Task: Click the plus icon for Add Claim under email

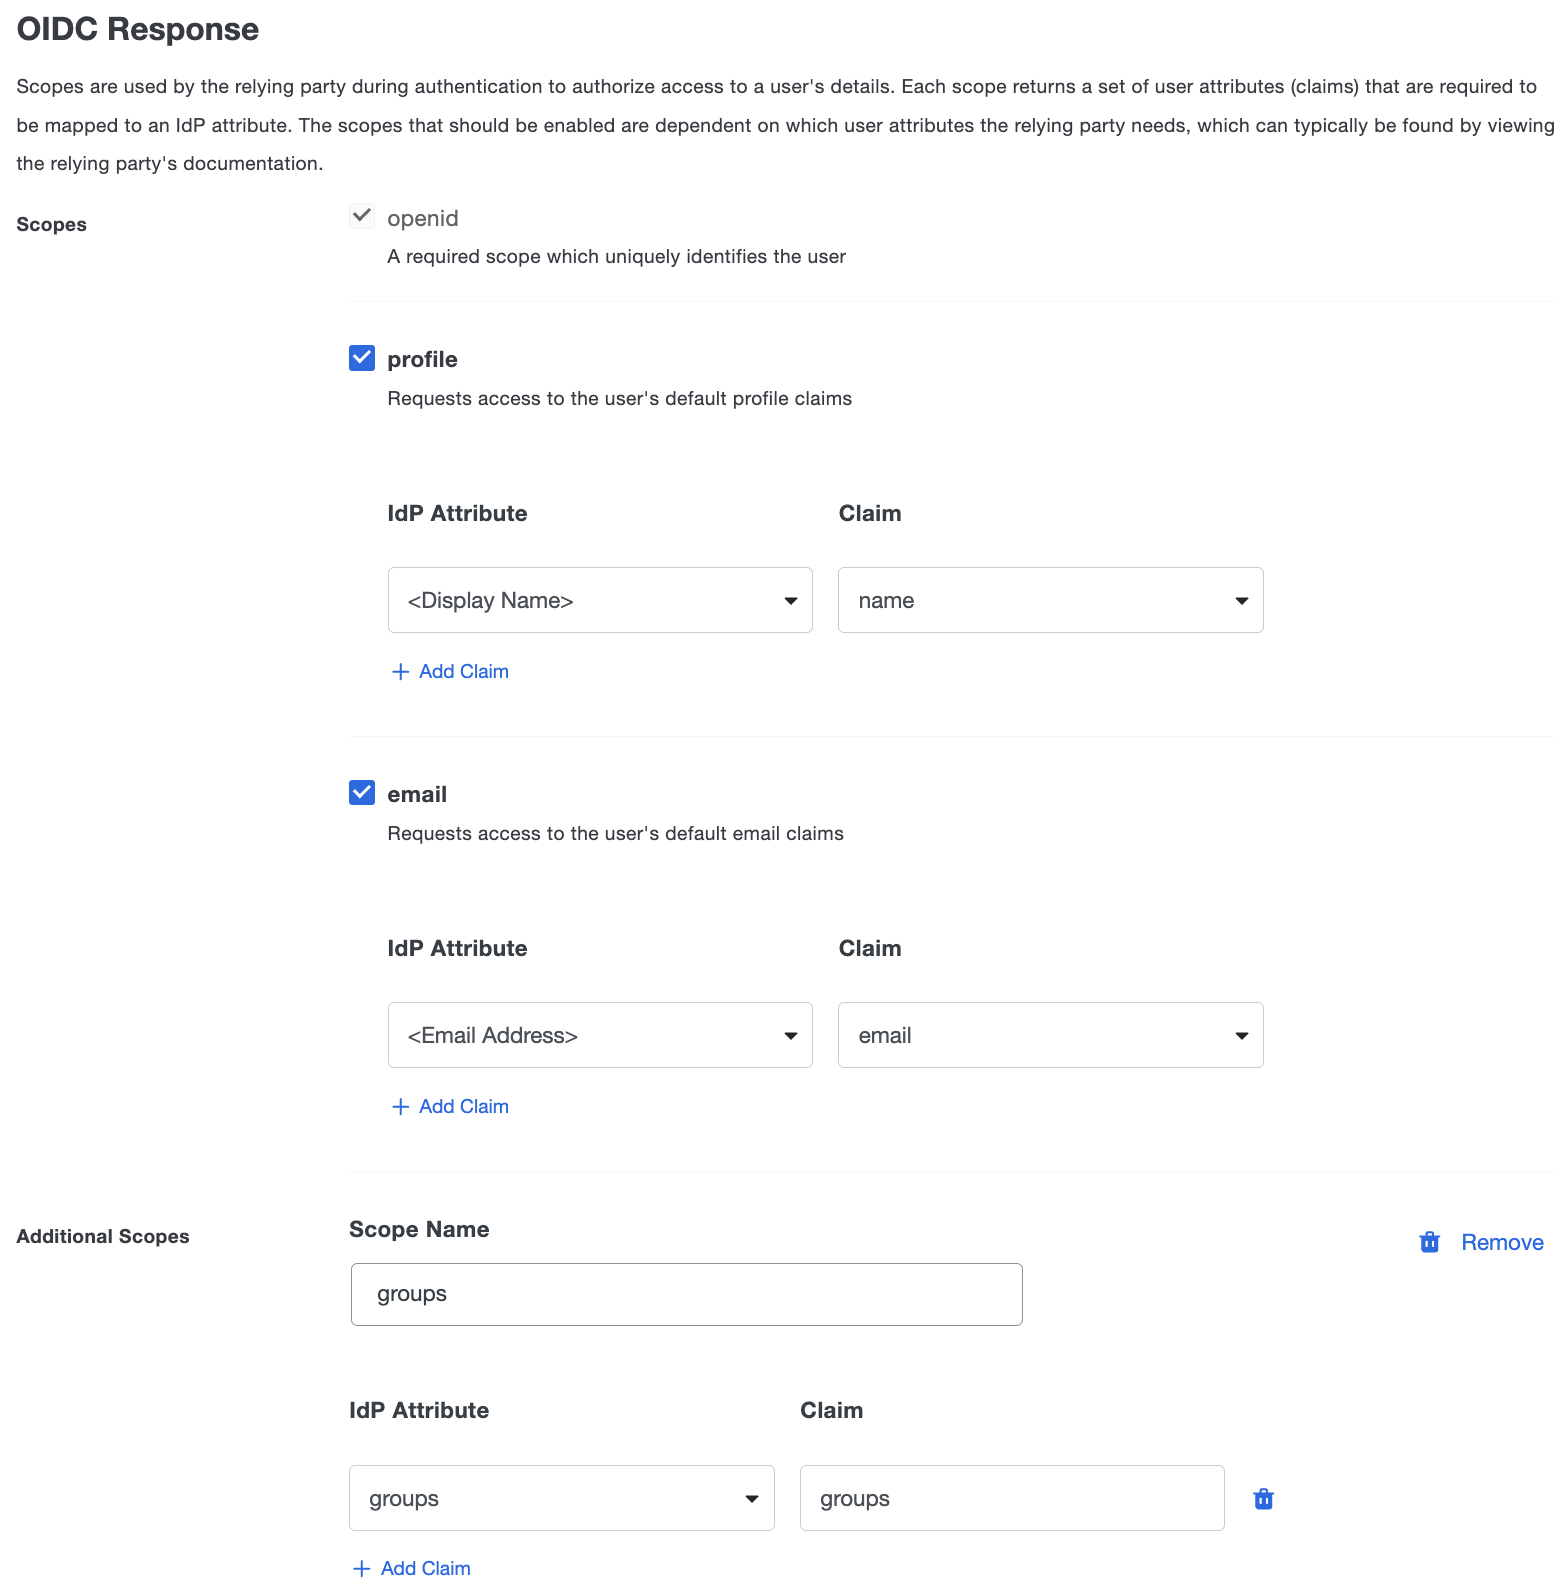Action: [400, 1106]
